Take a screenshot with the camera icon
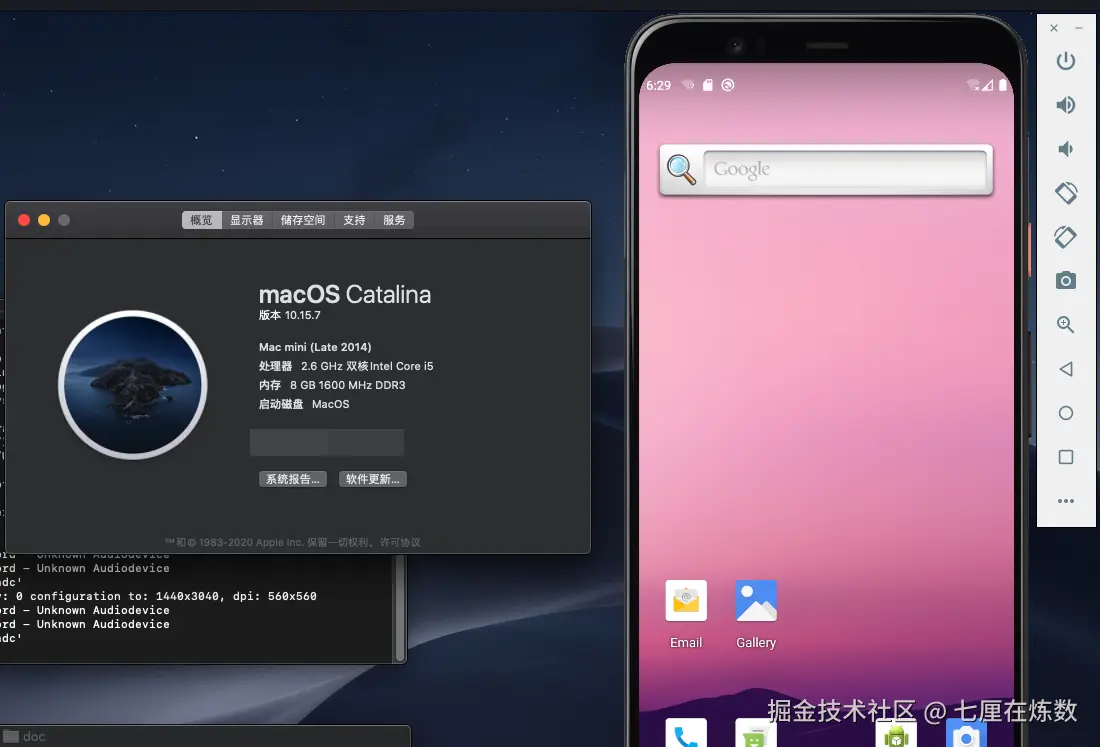Viewport: 1100px width, 747px height. tap(1066, 281)
